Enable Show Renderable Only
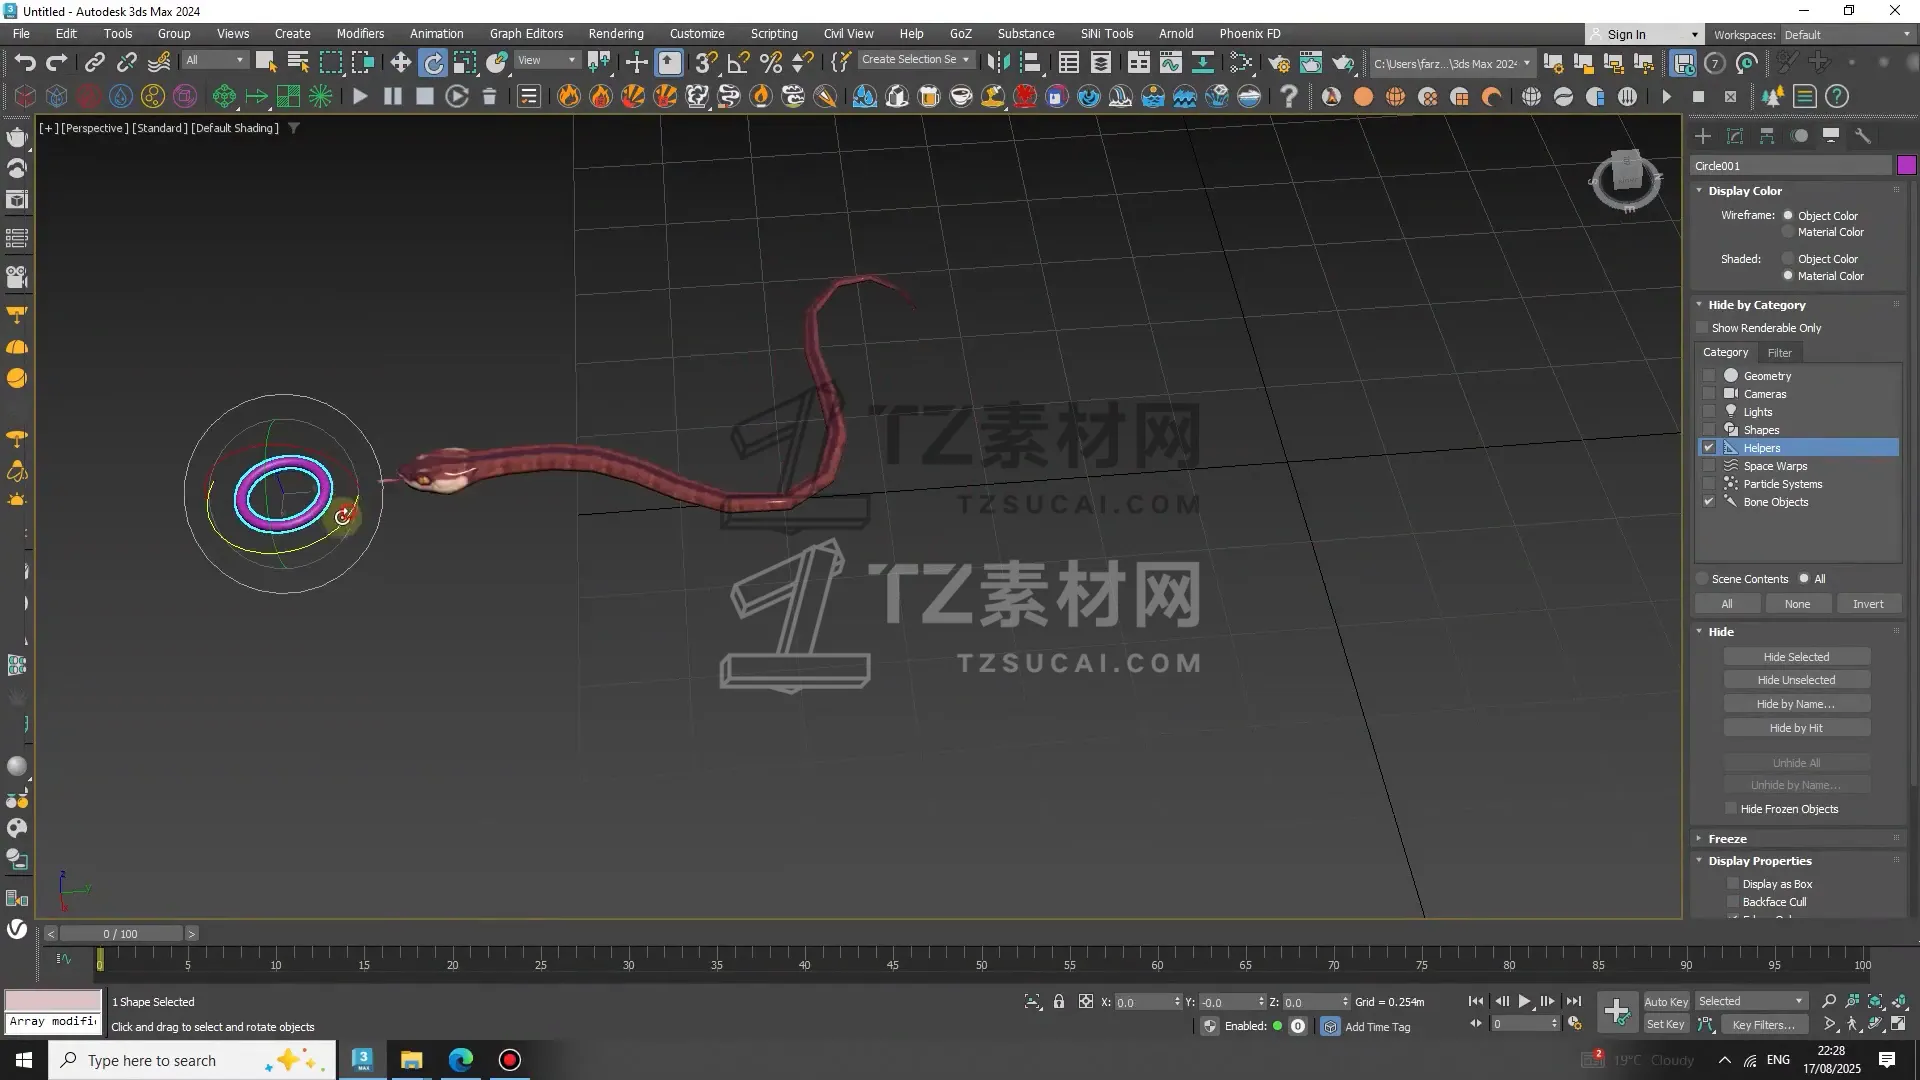 [1702, 327]
